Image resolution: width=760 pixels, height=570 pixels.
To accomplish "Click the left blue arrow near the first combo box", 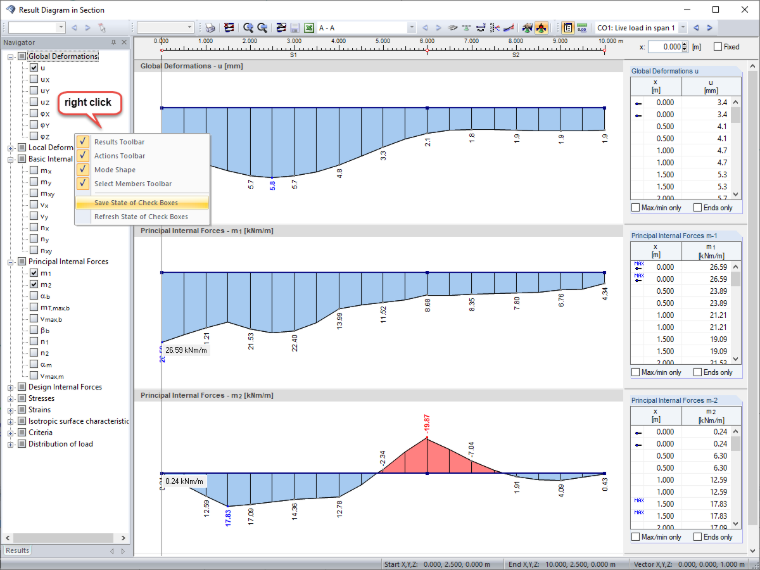I will 74,28.
